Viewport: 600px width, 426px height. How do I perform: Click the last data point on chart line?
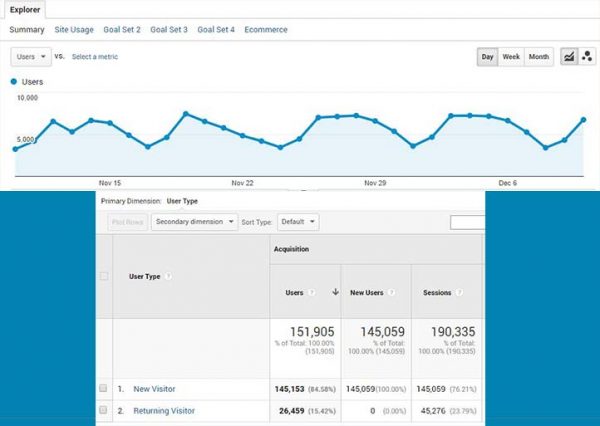583,120
